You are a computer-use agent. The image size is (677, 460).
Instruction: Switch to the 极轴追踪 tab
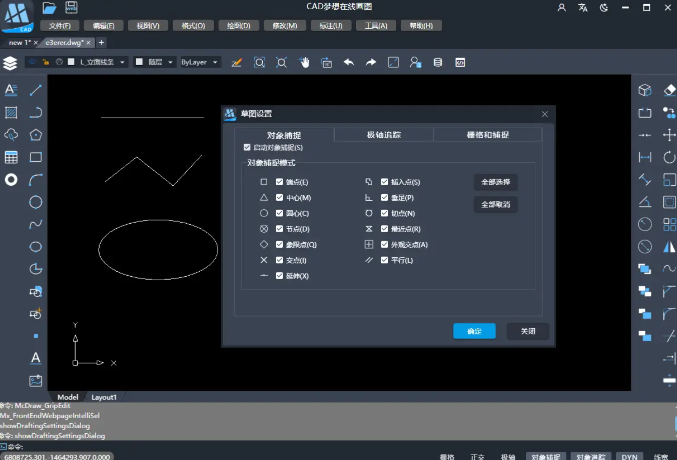383,134
